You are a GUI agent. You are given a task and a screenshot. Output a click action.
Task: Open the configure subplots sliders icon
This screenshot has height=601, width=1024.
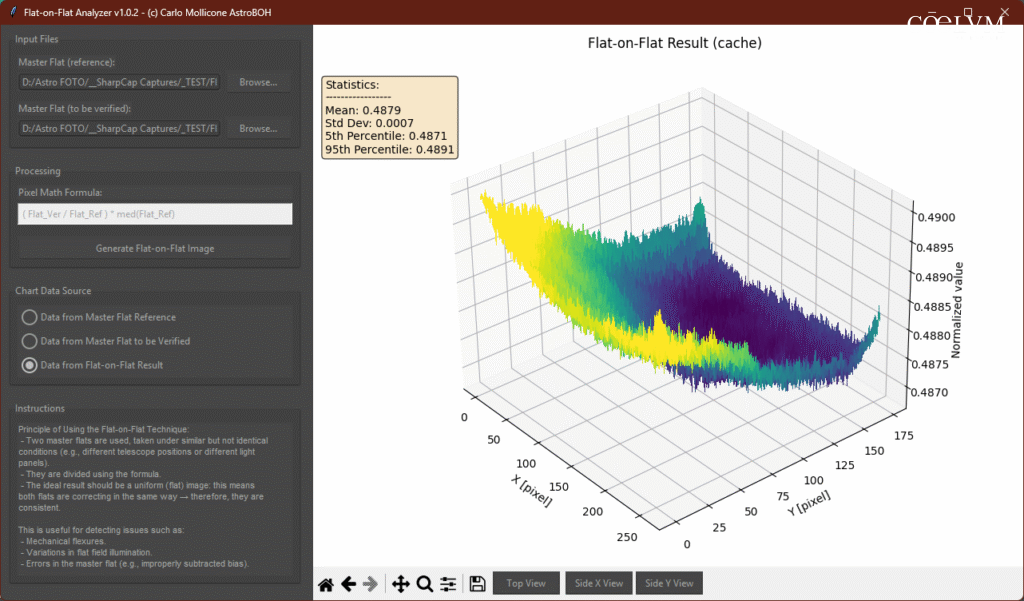448,584
